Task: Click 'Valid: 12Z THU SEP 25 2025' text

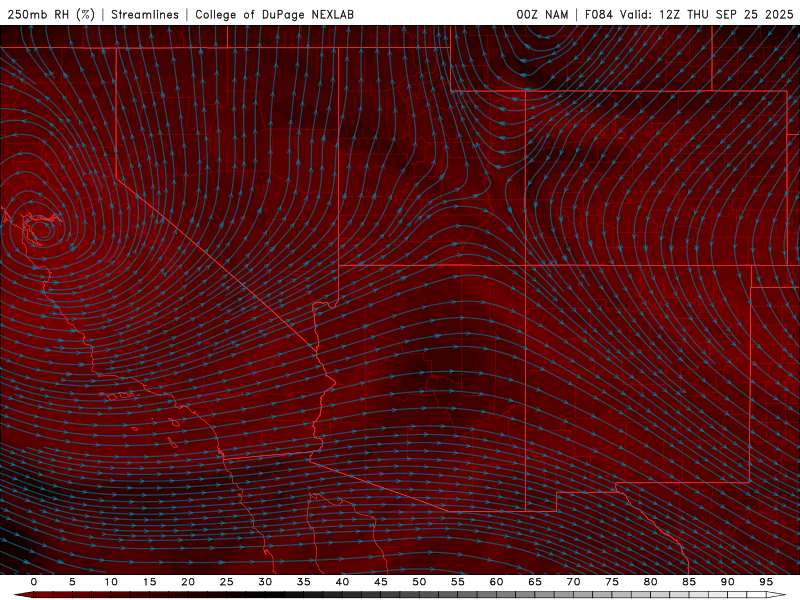Action: tap(707, 14)
